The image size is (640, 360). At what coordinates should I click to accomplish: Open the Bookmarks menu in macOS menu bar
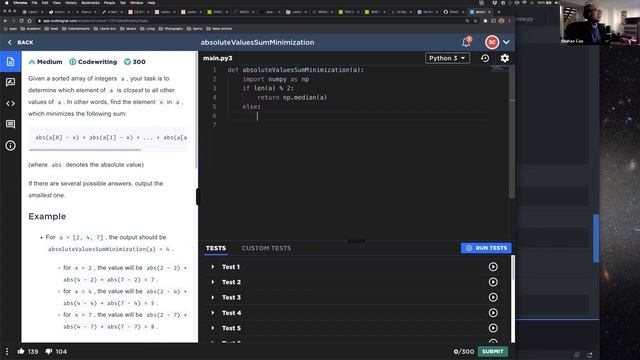tap(90, 2)
